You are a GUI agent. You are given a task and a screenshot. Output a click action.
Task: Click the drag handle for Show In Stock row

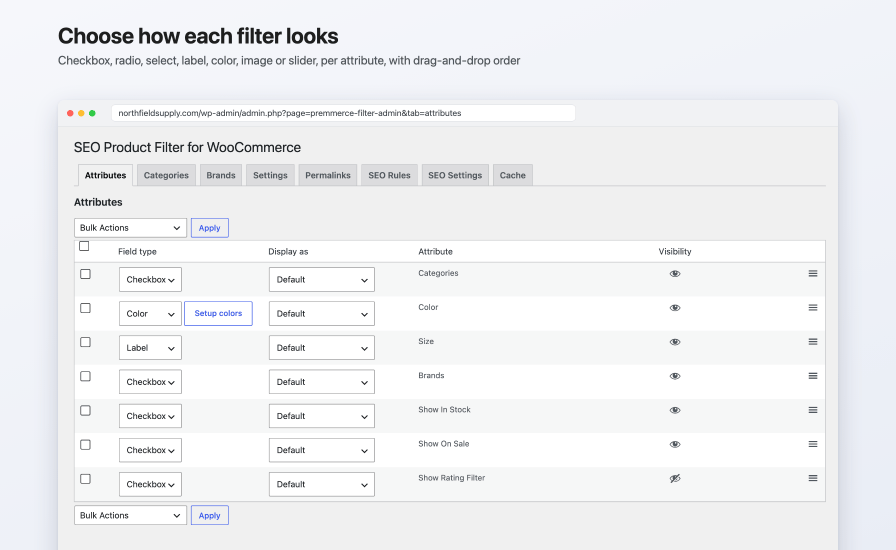(813, 410)
